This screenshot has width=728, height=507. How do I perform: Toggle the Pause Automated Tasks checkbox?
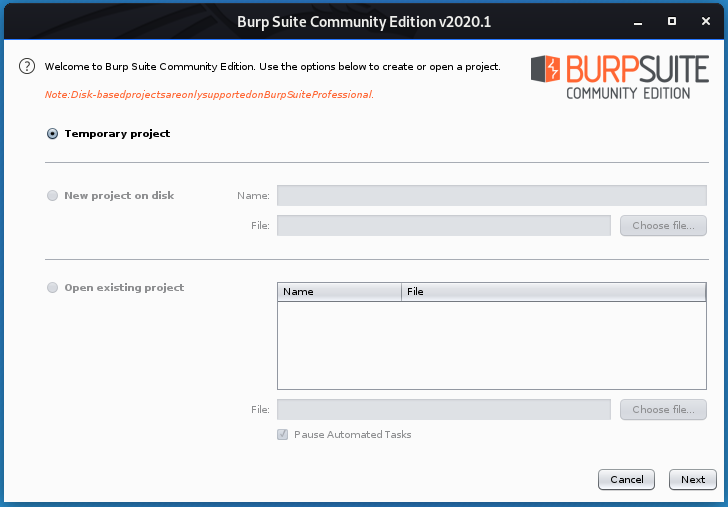(x=282, y=435)
